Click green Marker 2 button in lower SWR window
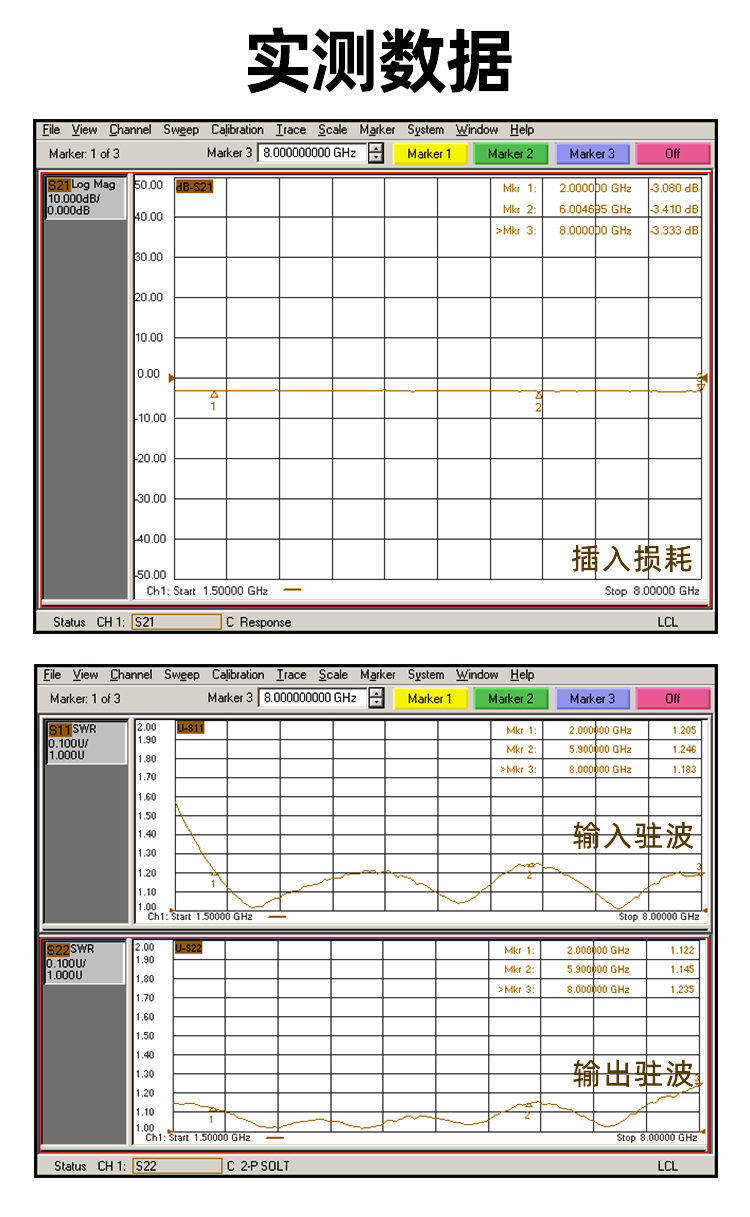The image size is (750, 1217). click(511, 699)
